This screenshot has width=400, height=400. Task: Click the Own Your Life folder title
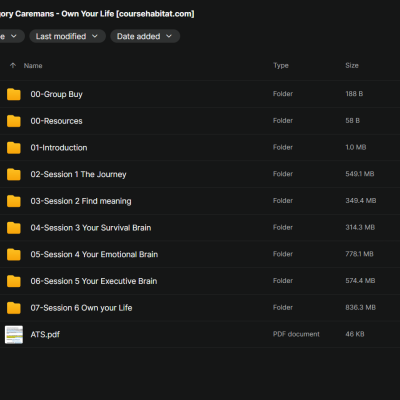coord(97,14)
